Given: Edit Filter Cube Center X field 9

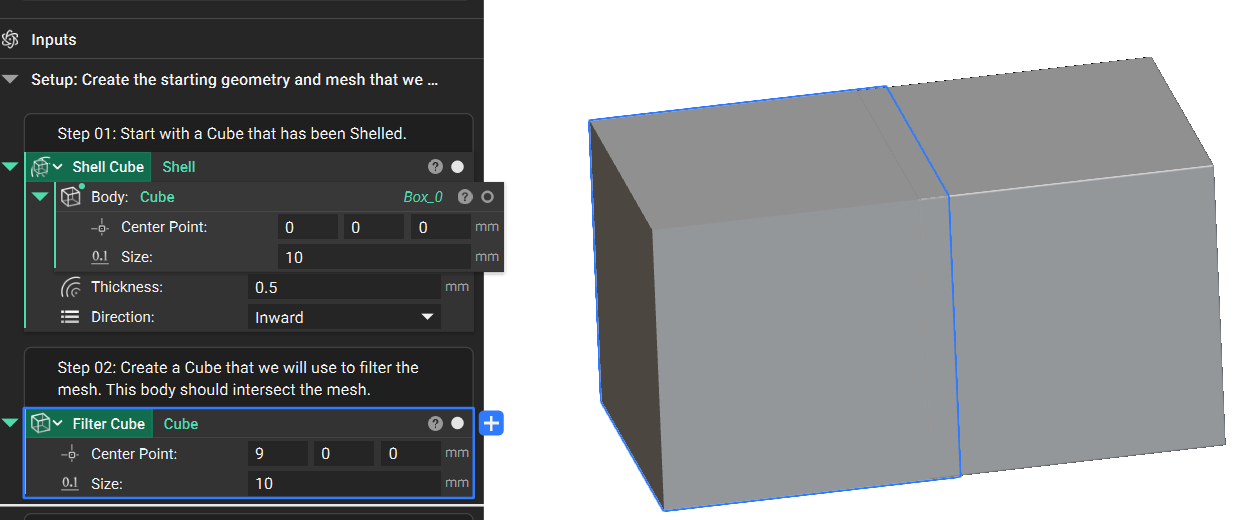Looking at the screenshot, I should 278,454.
